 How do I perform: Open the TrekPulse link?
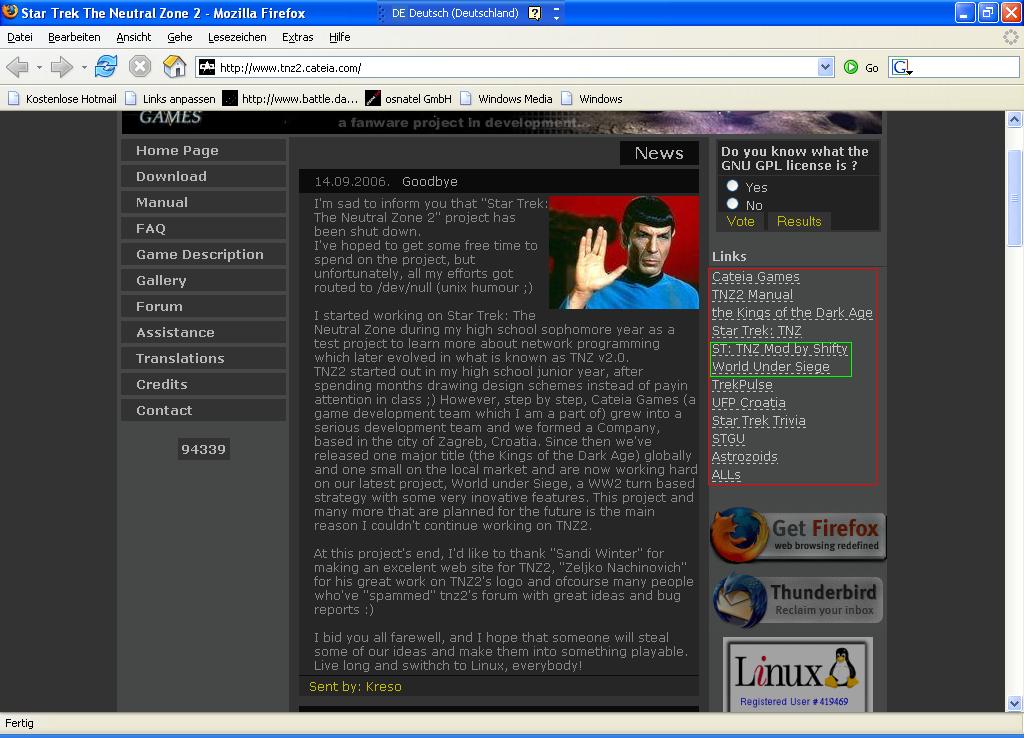tap(742, 385)
